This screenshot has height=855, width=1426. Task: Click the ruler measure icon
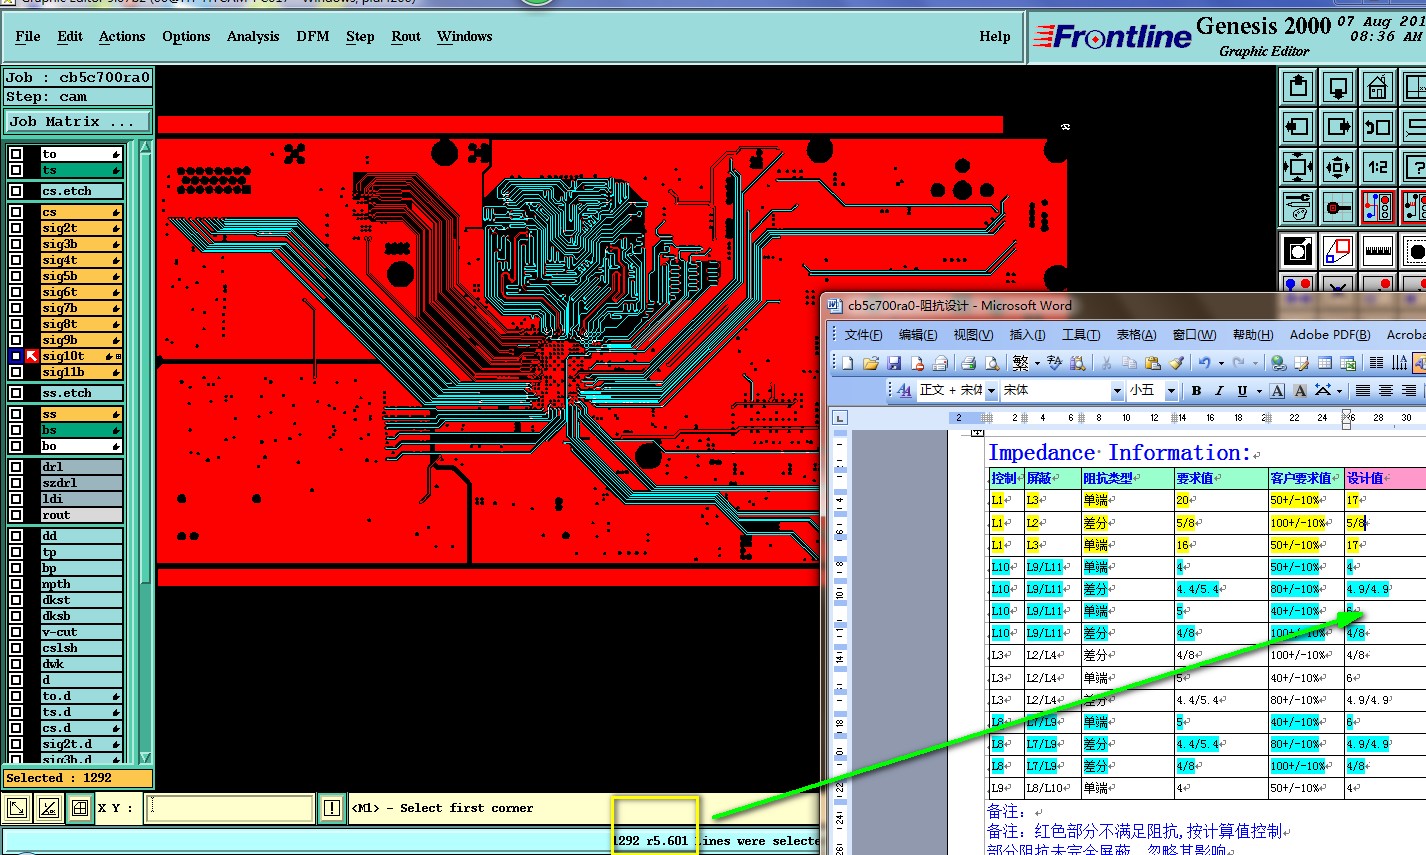click(1378, 250)
